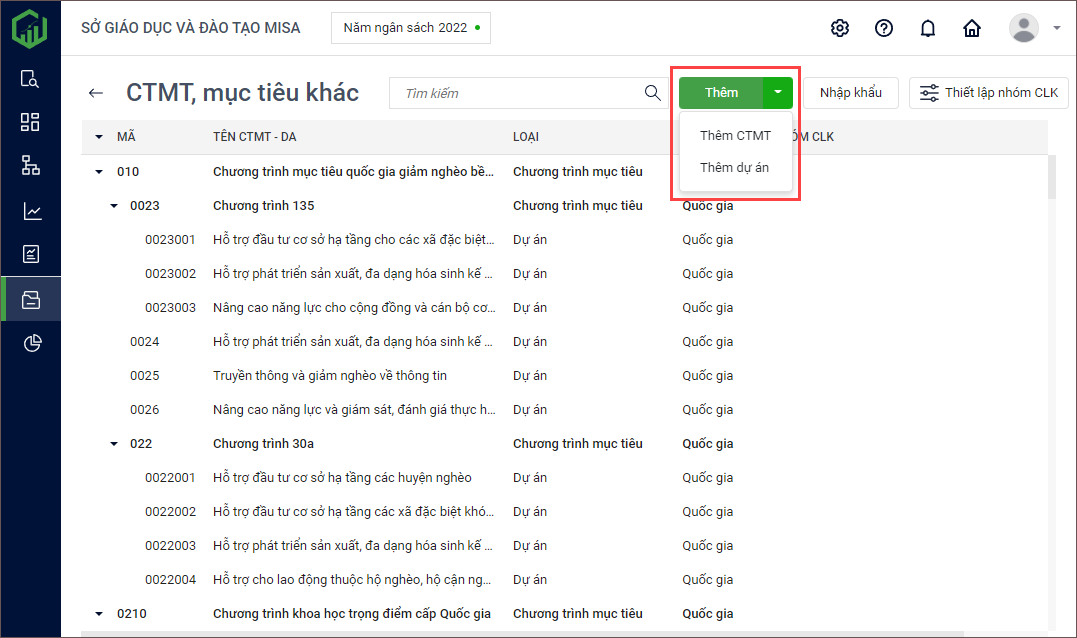Collapse the 010 program row

click(x=99, y=172)
